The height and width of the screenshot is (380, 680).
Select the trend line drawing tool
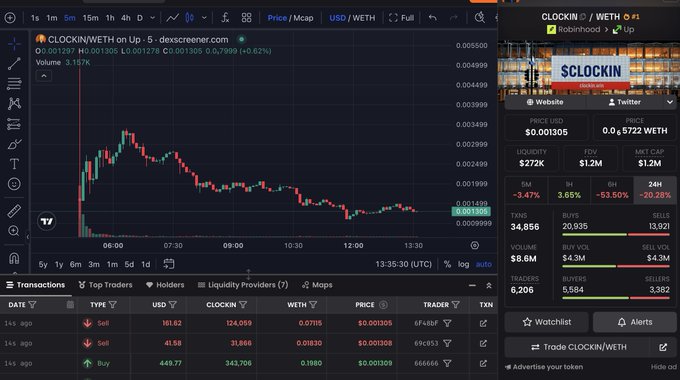[14, 63]
